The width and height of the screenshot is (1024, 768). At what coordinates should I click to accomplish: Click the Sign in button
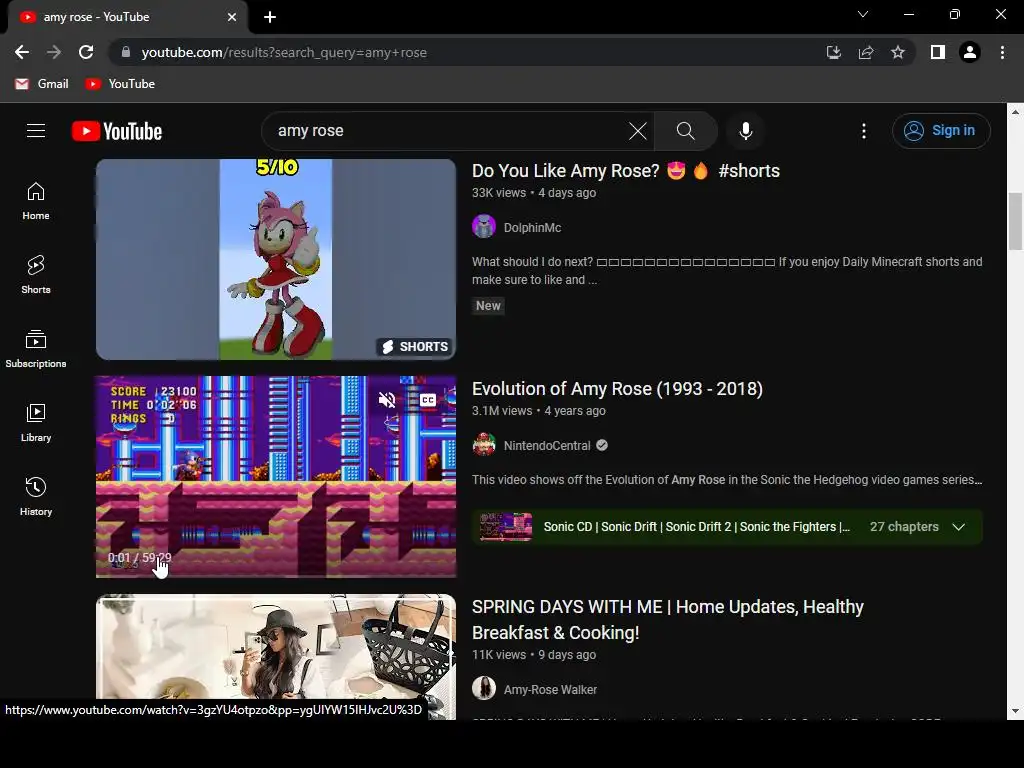(940, 131)
